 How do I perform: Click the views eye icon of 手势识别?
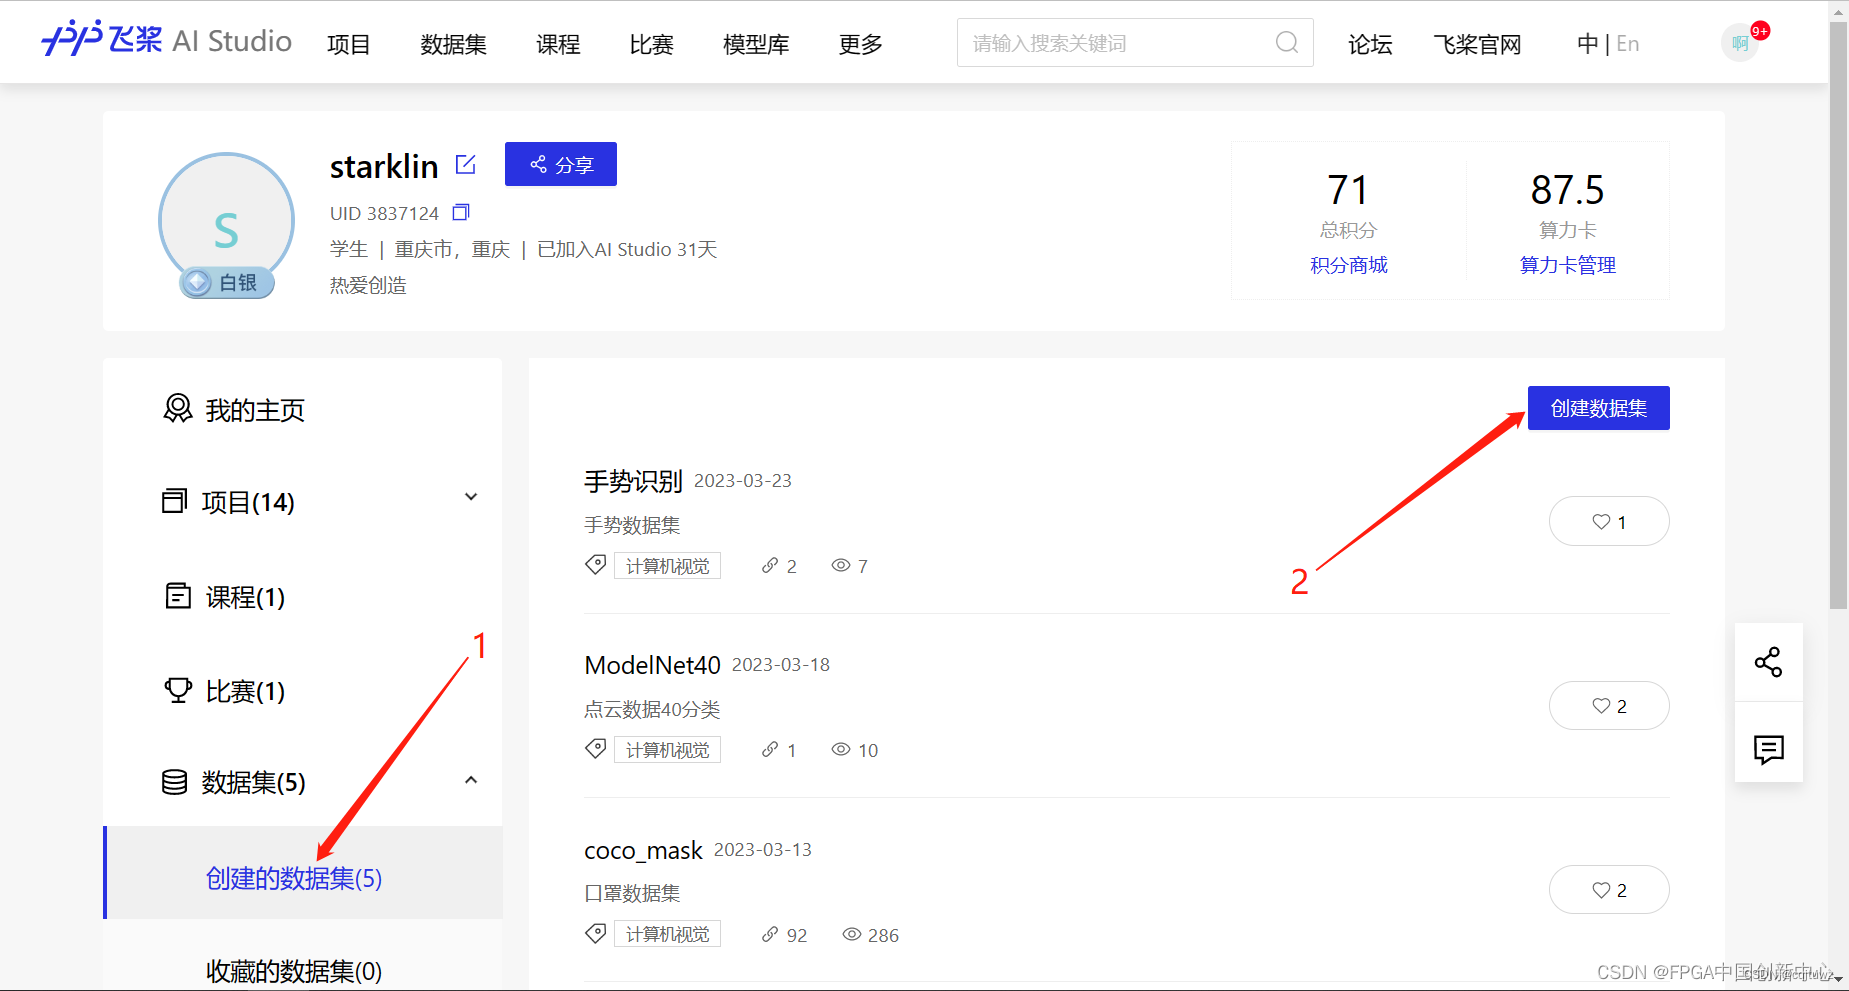coord(841,566)
